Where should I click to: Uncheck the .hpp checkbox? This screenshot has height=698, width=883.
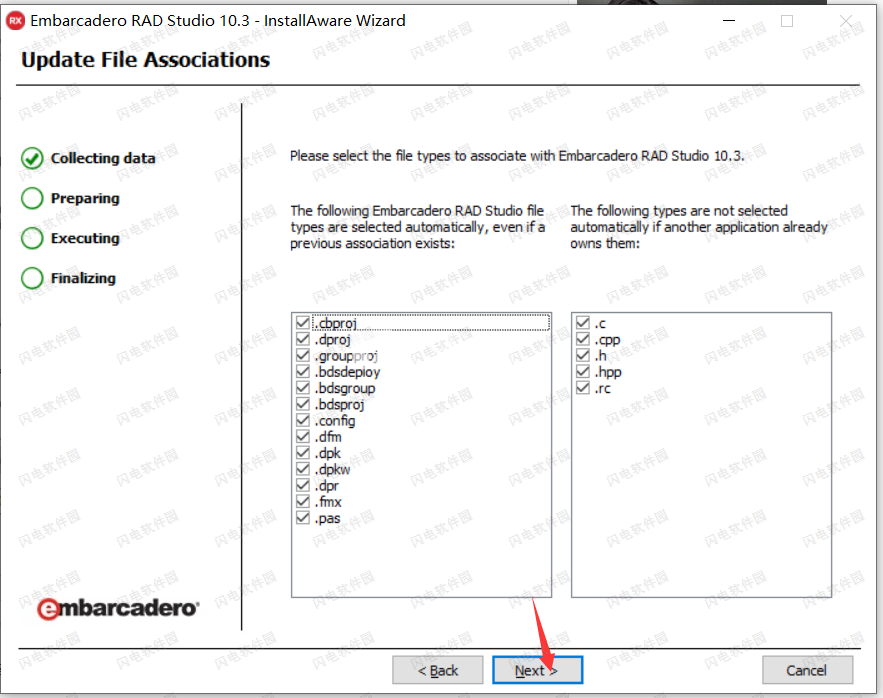pos(583,372)
